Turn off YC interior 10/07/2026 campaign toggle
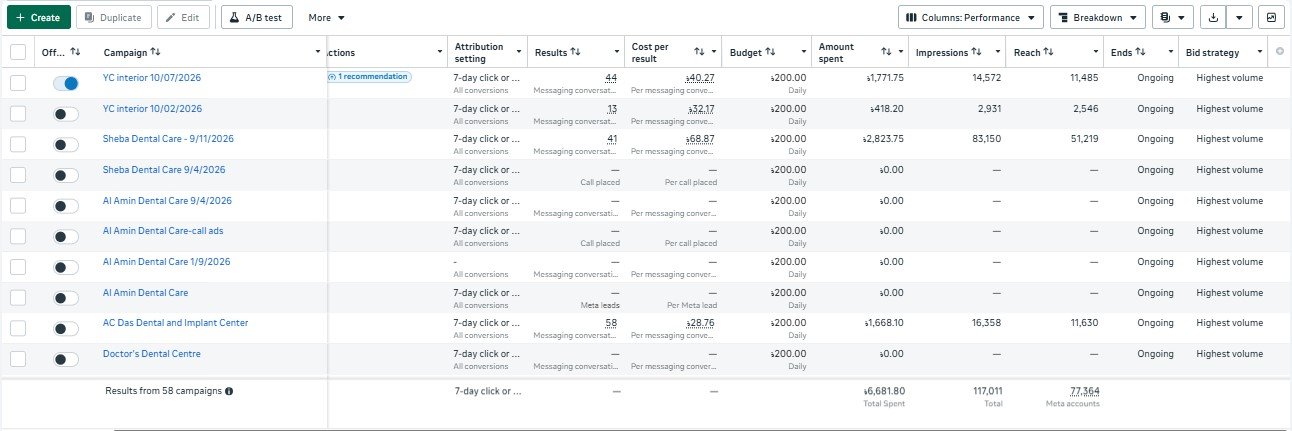 [x=66, y=83]
